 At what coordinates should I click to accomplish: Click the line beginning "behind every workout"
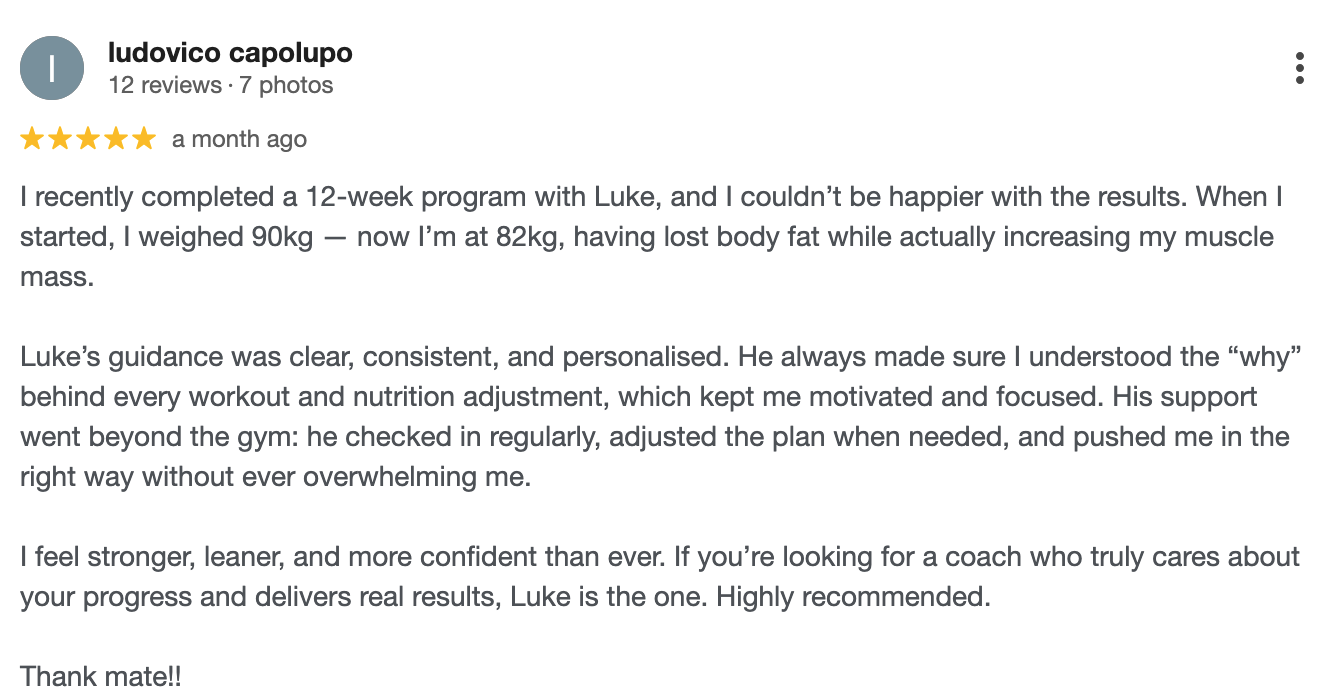(638, 397)
